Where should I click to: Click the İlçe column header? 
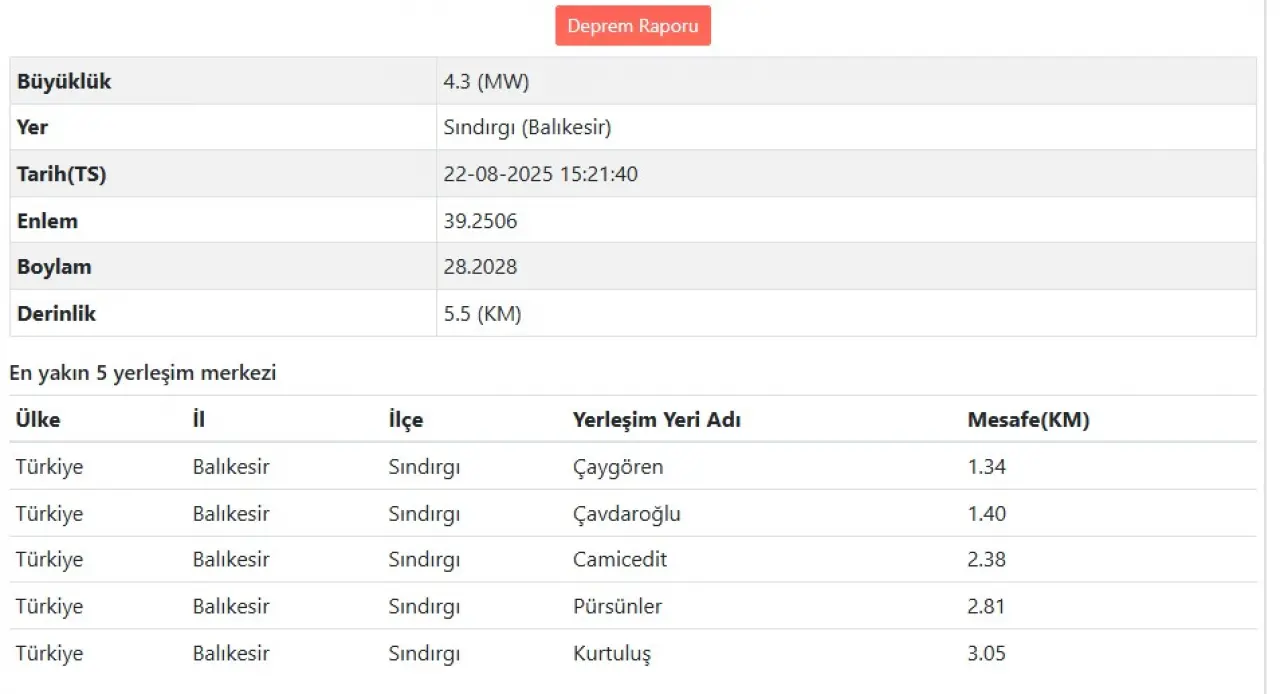click(405, 420)
